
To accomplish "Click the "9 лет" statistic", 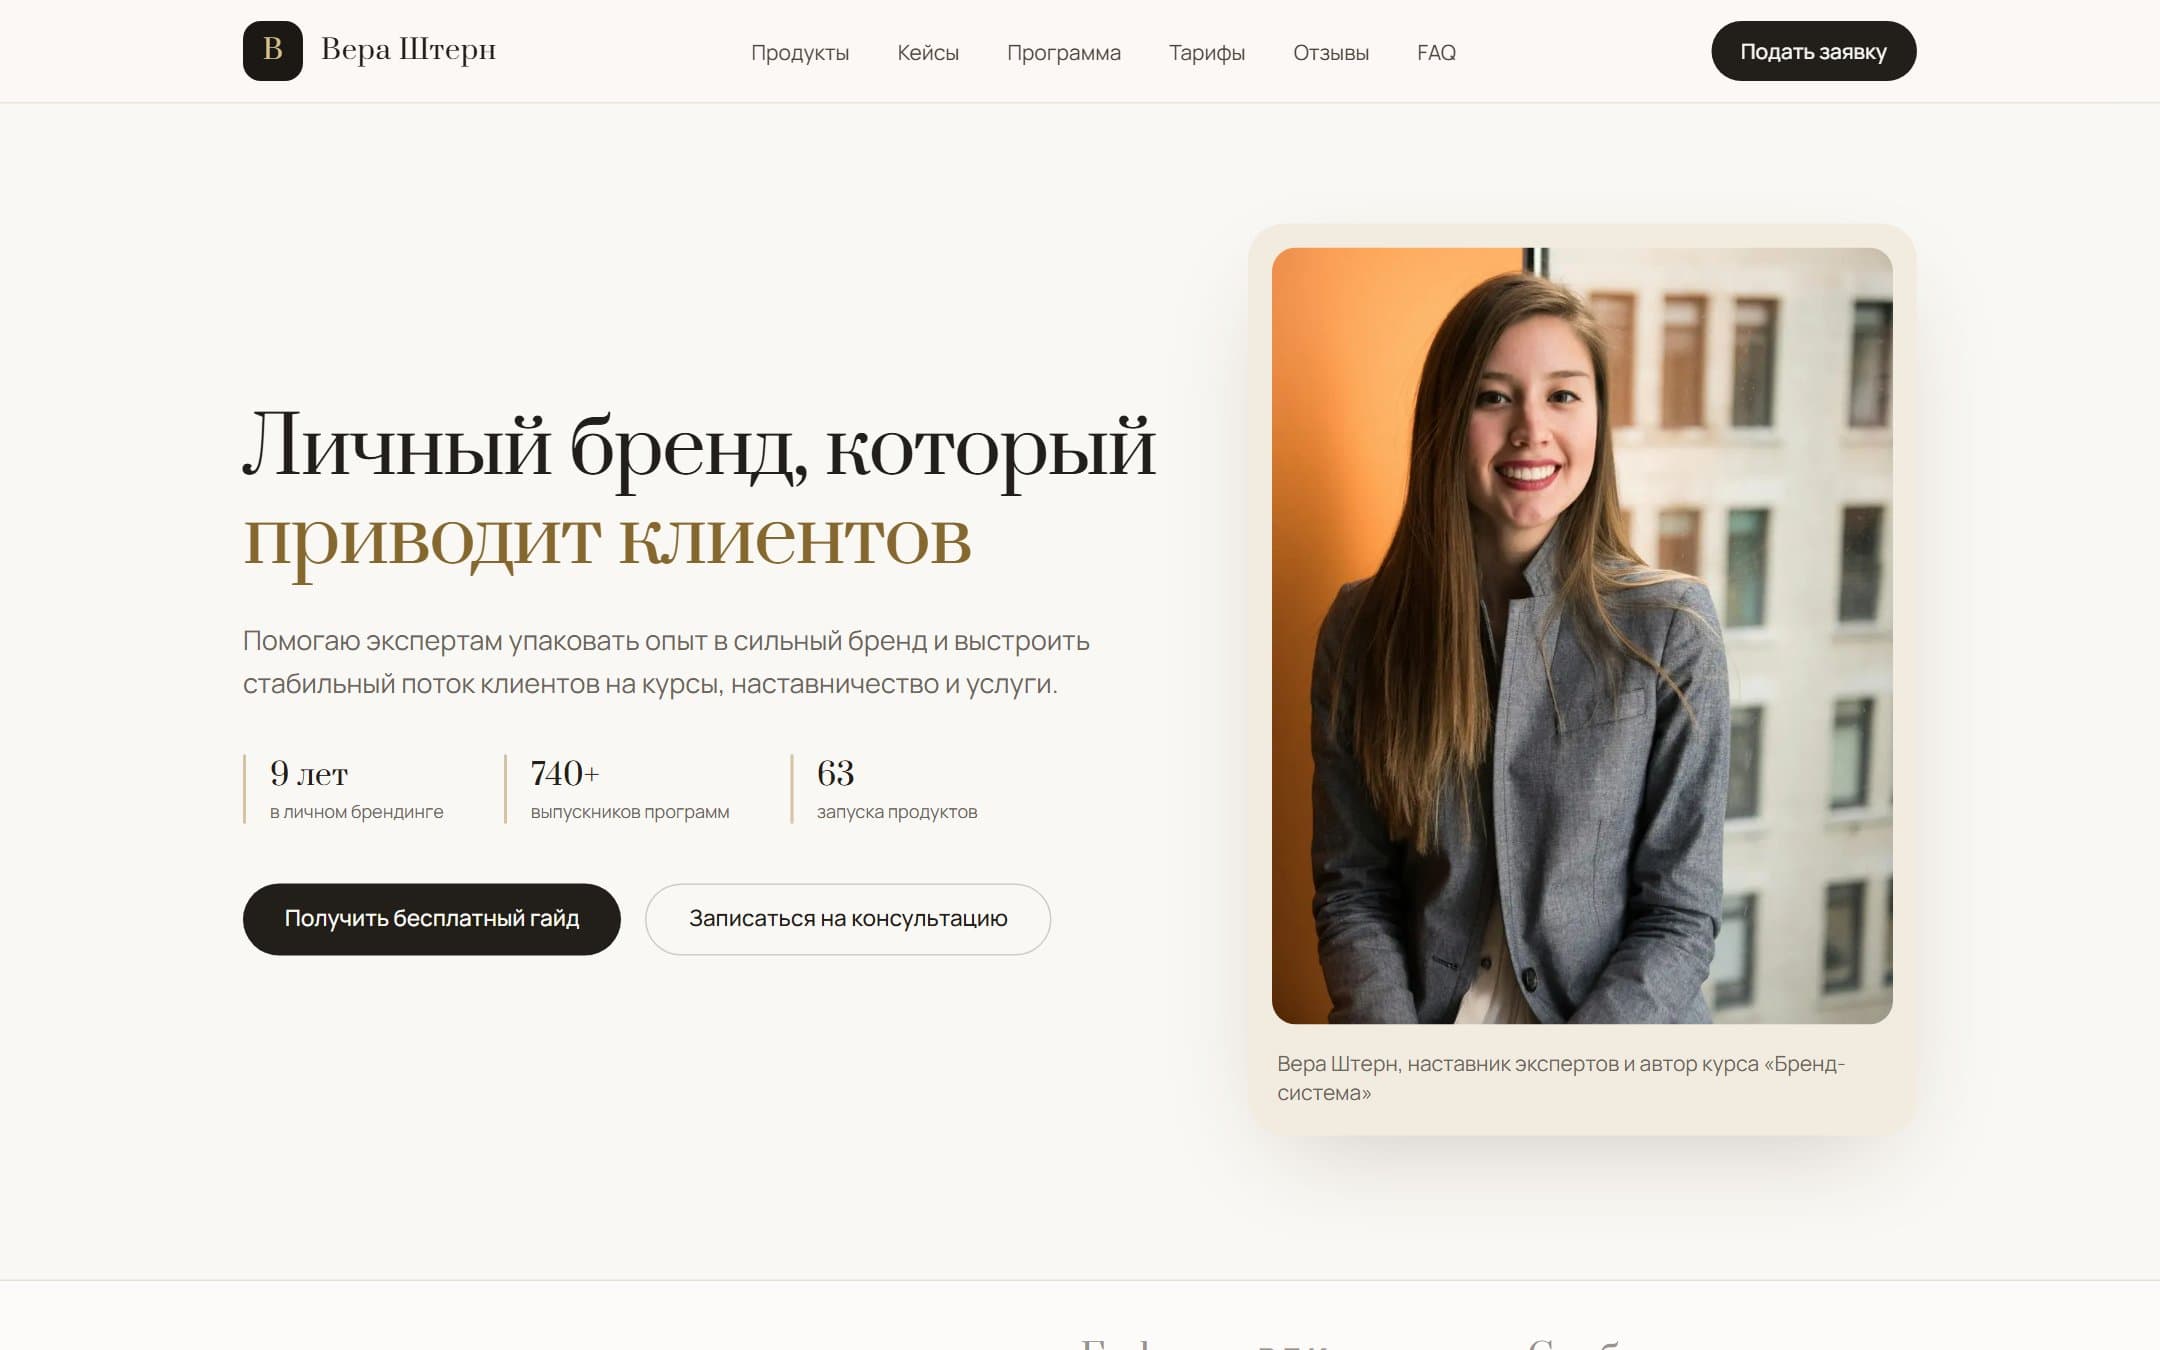I will (x=309, y=773).
